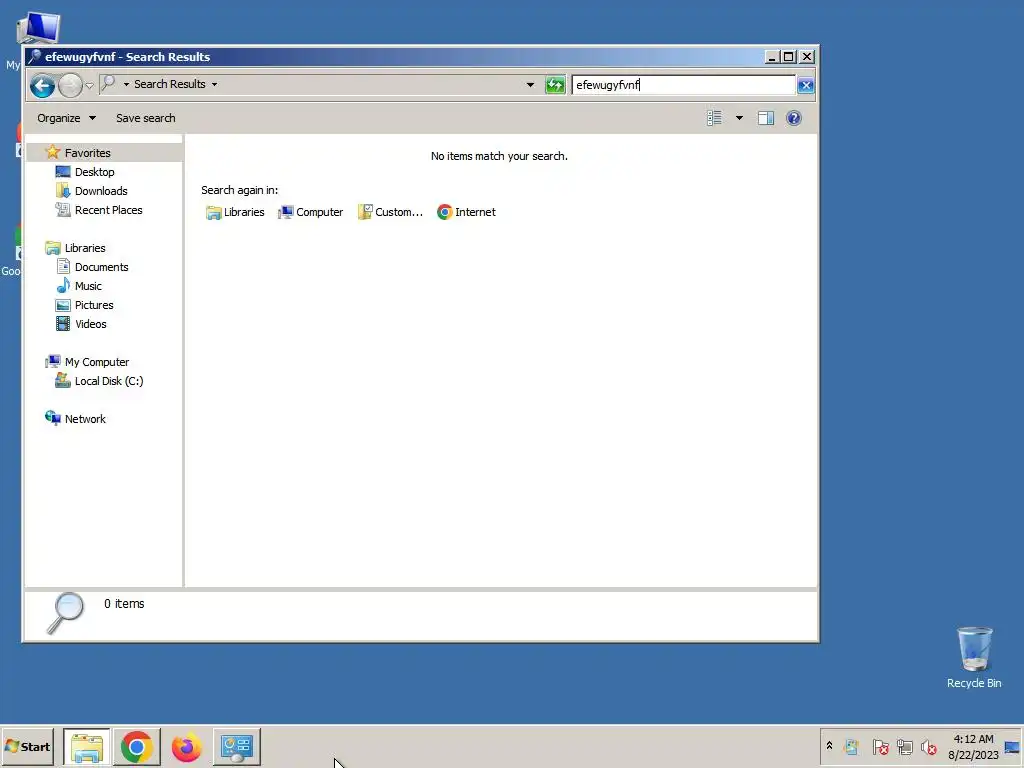Viewport: 1024px width, 768px height.
Task: Click the Action Center flag tray icon
Action: click(880, 747)
